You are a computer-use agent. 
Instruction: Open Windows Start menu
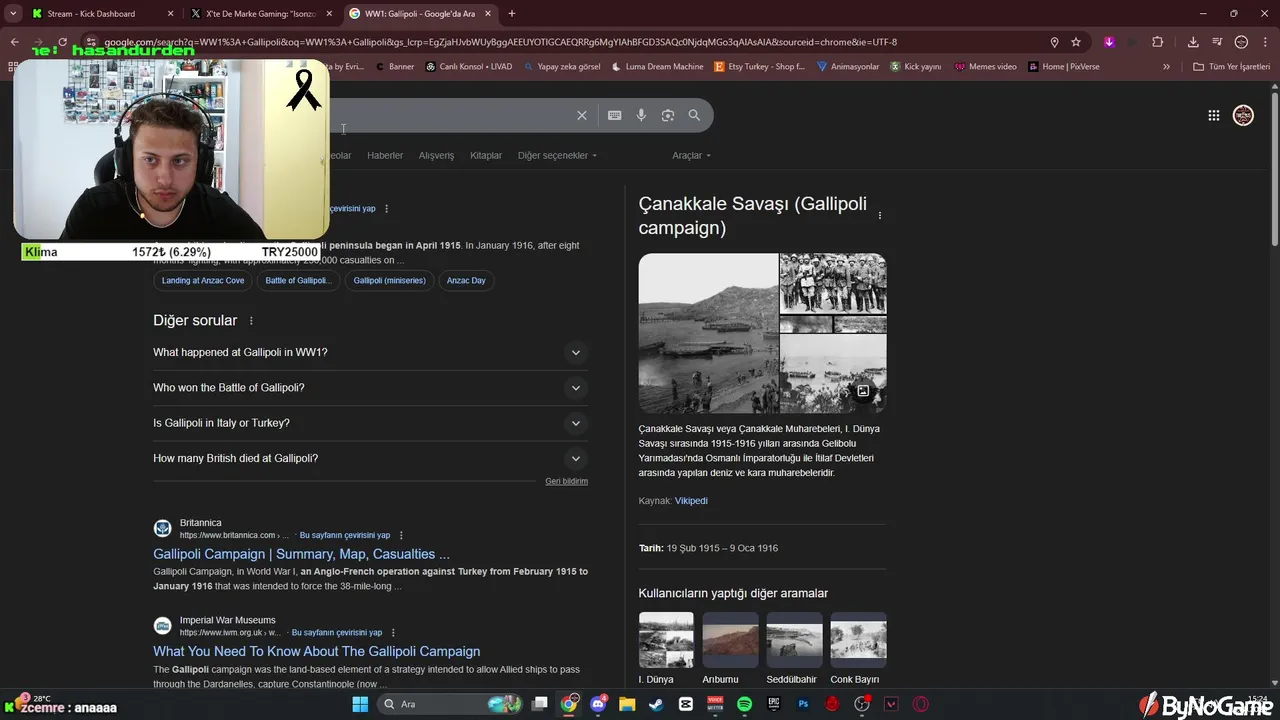(360, 704)
